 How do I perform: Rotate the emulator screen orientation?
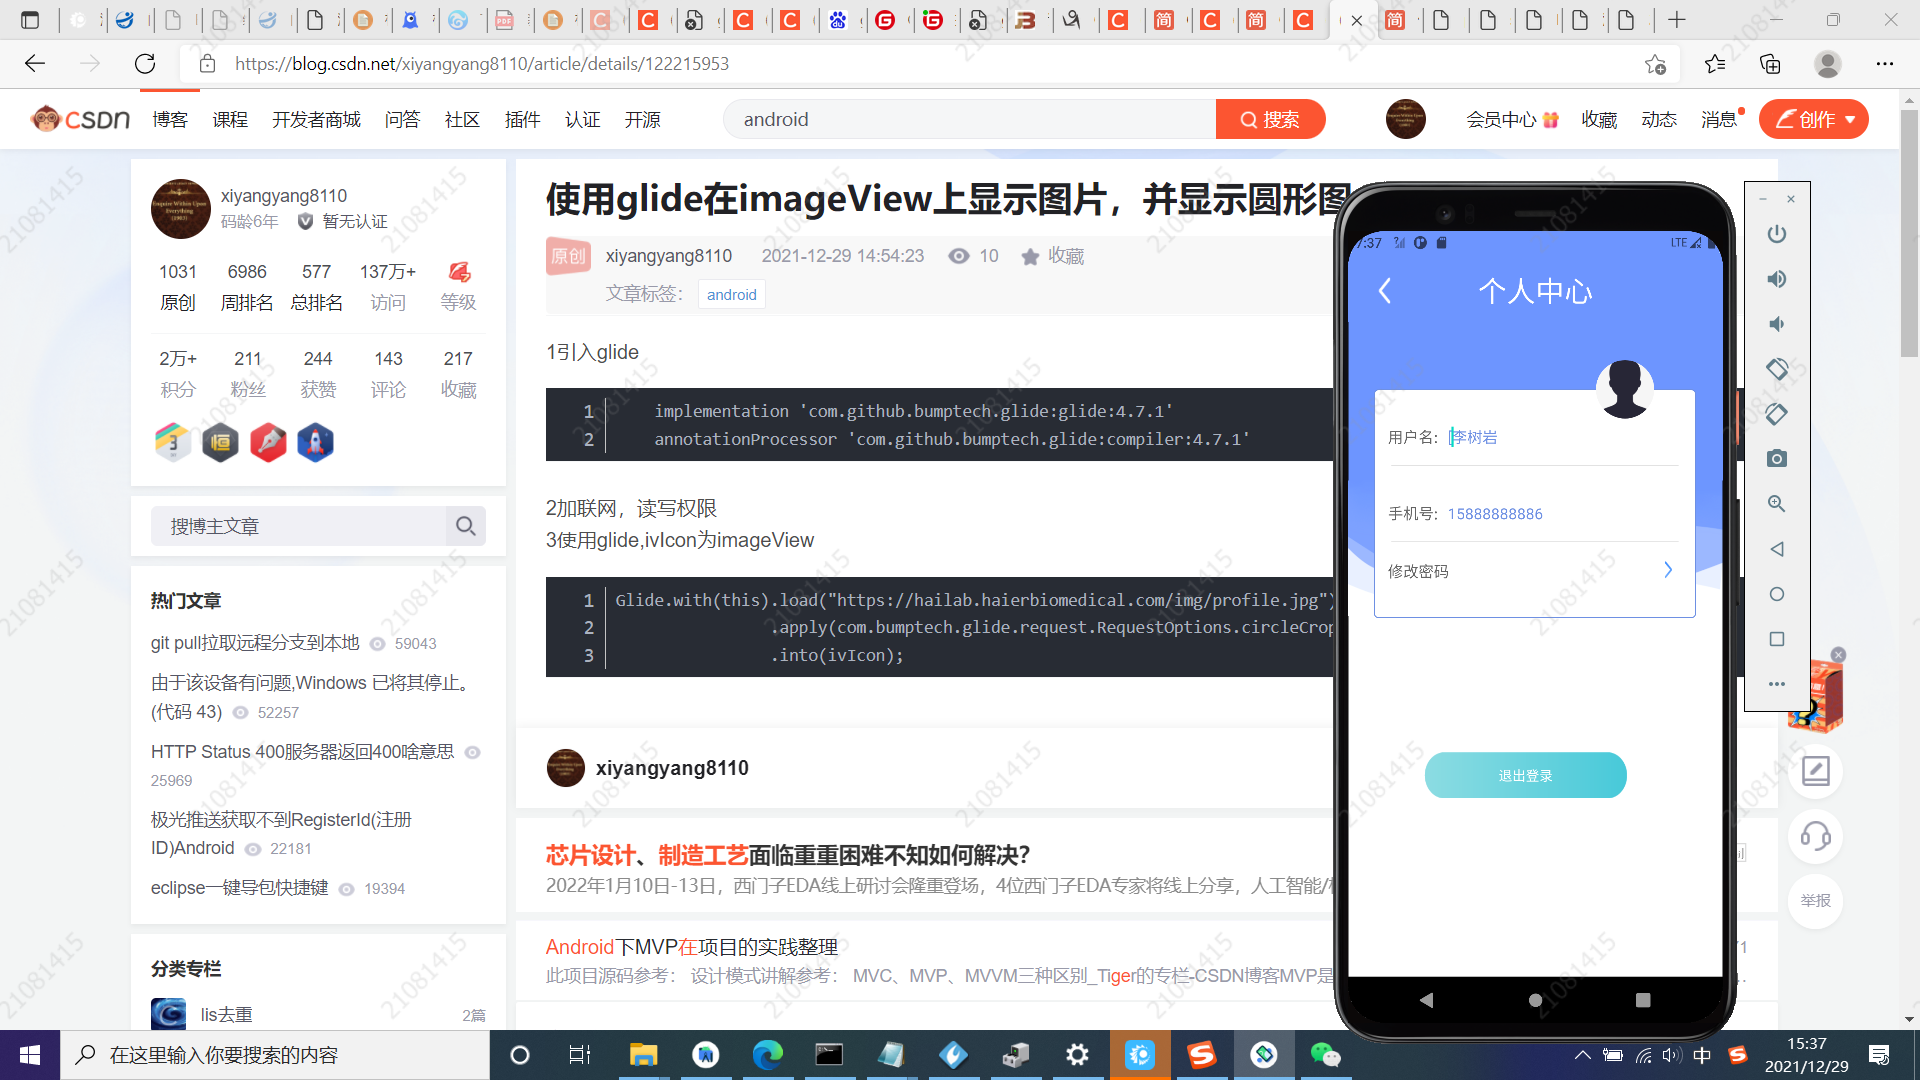[x=1777, y=368]
